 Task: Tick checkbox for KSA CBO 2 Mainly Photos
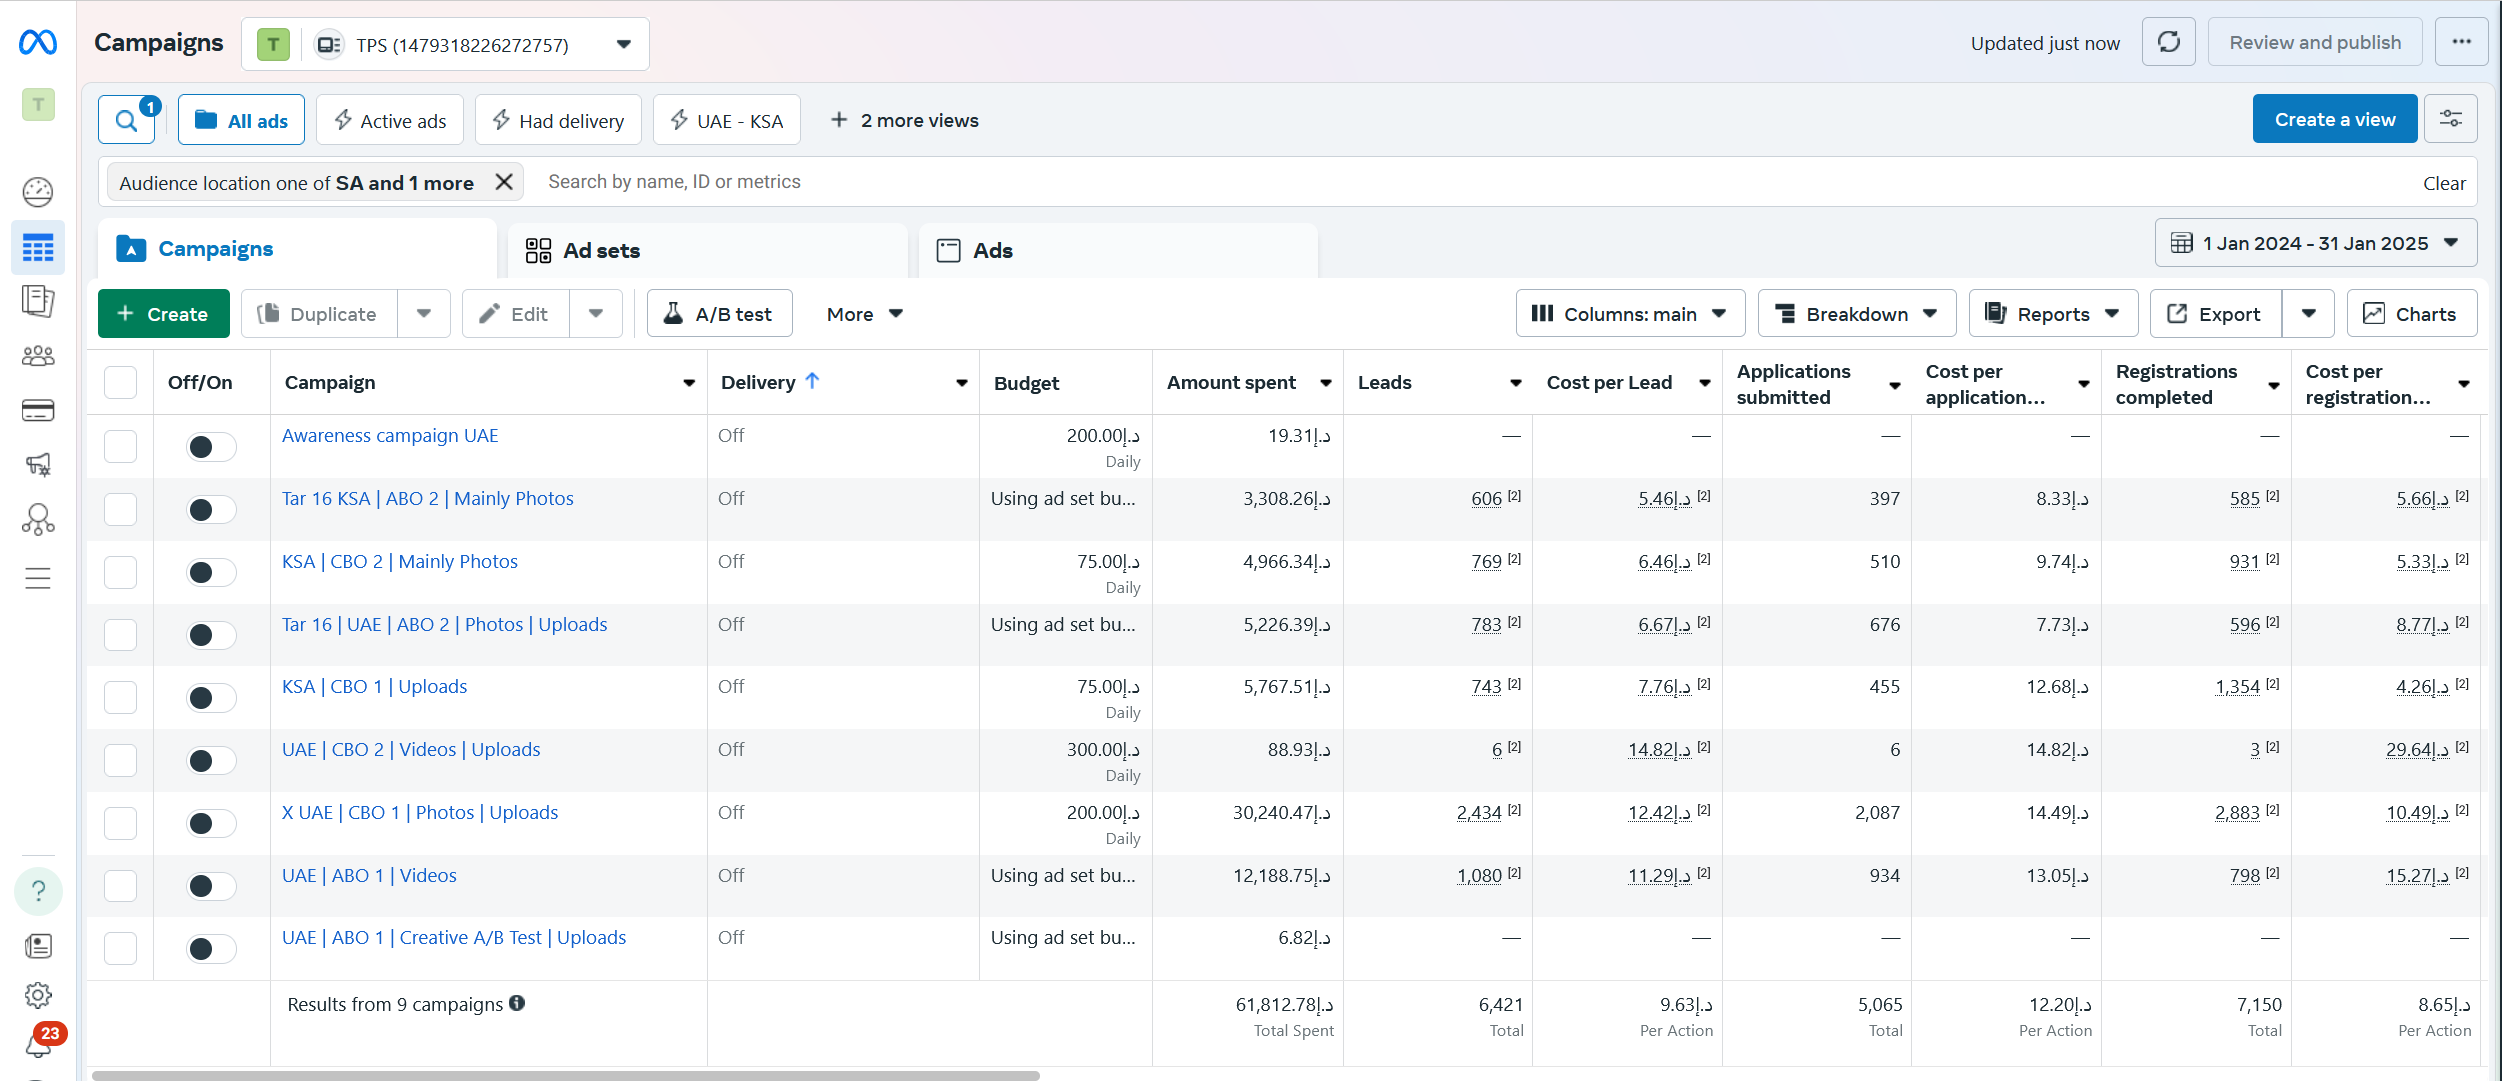[x=121, y=572]
